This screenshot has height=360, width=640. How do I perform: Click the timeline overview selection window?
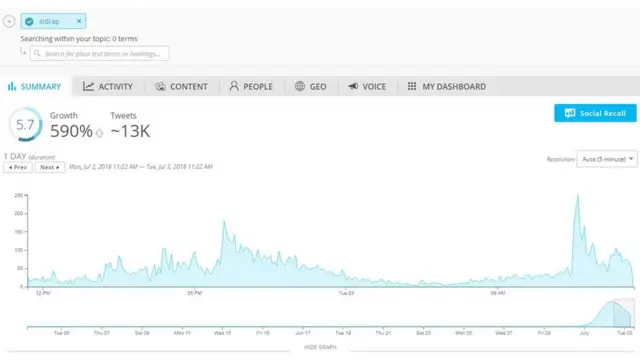(624, 313)
